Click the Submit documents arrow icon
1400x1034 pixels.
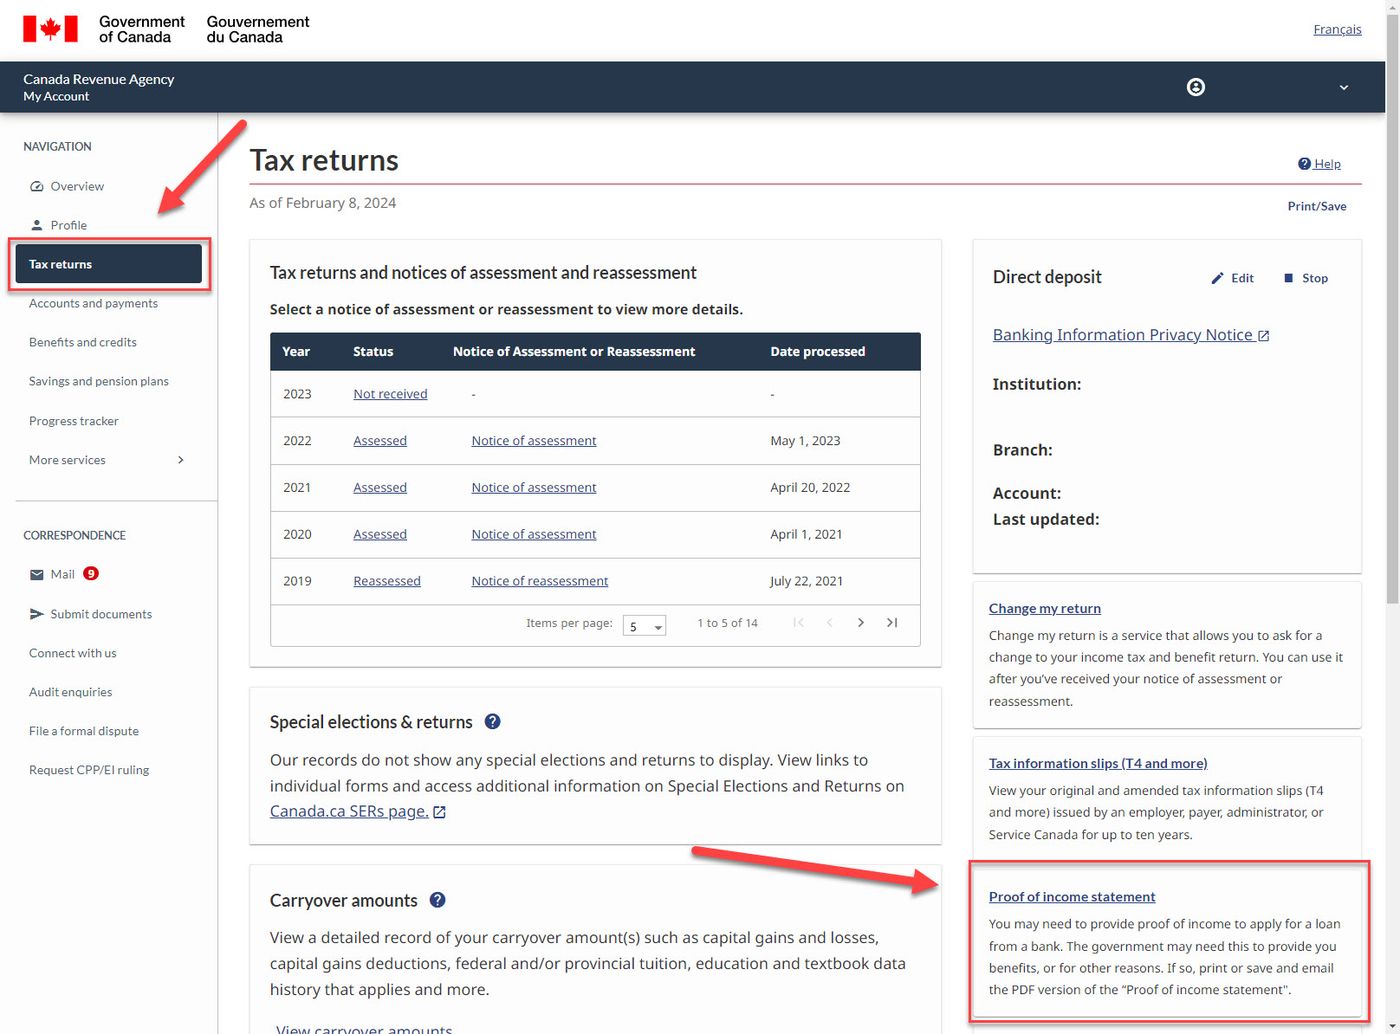(x=37, y=614)
